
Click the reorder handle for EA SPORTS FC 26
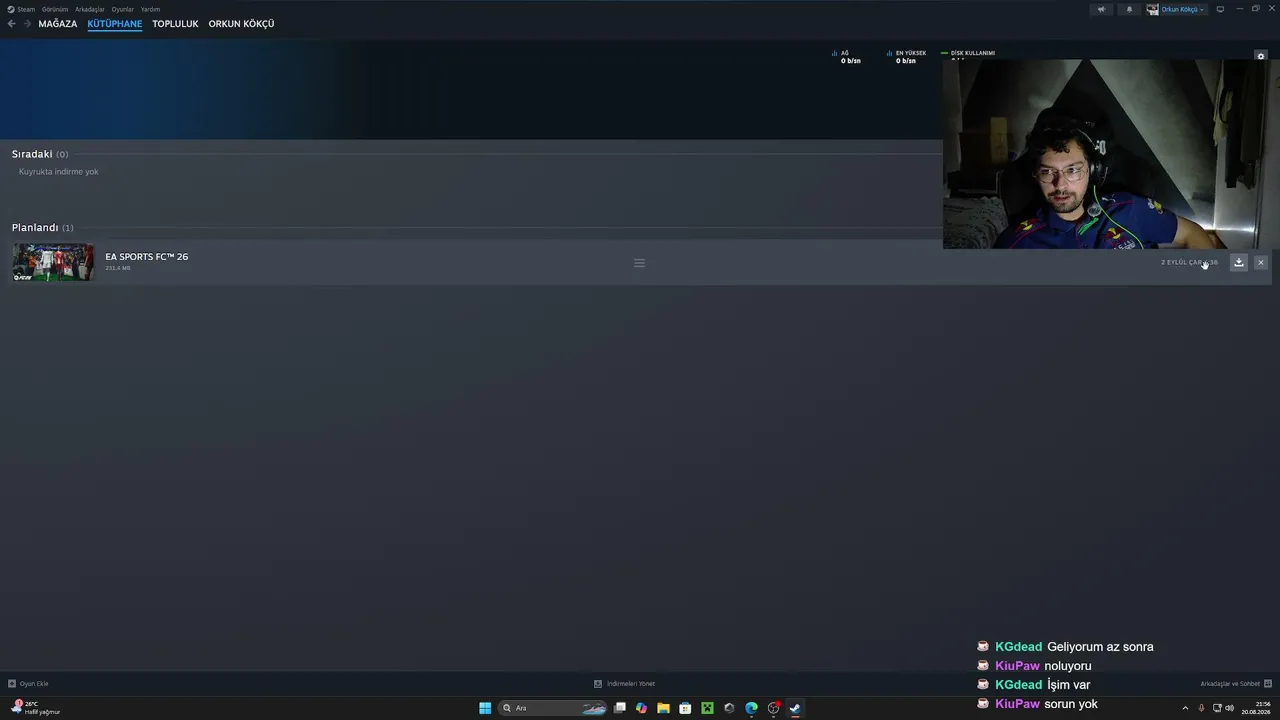639,263
